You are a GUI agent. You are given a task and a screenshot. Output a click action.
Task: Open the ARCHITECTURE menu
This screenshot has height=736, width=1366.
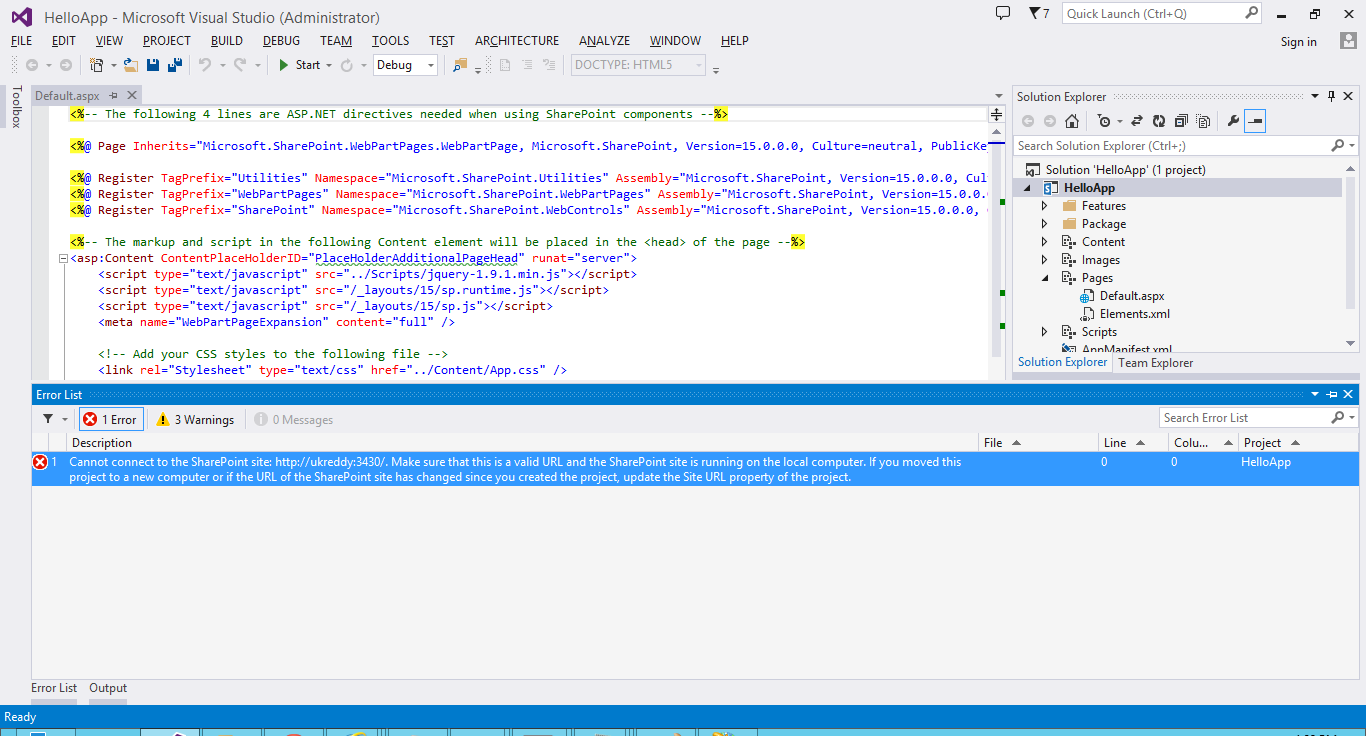517,41
